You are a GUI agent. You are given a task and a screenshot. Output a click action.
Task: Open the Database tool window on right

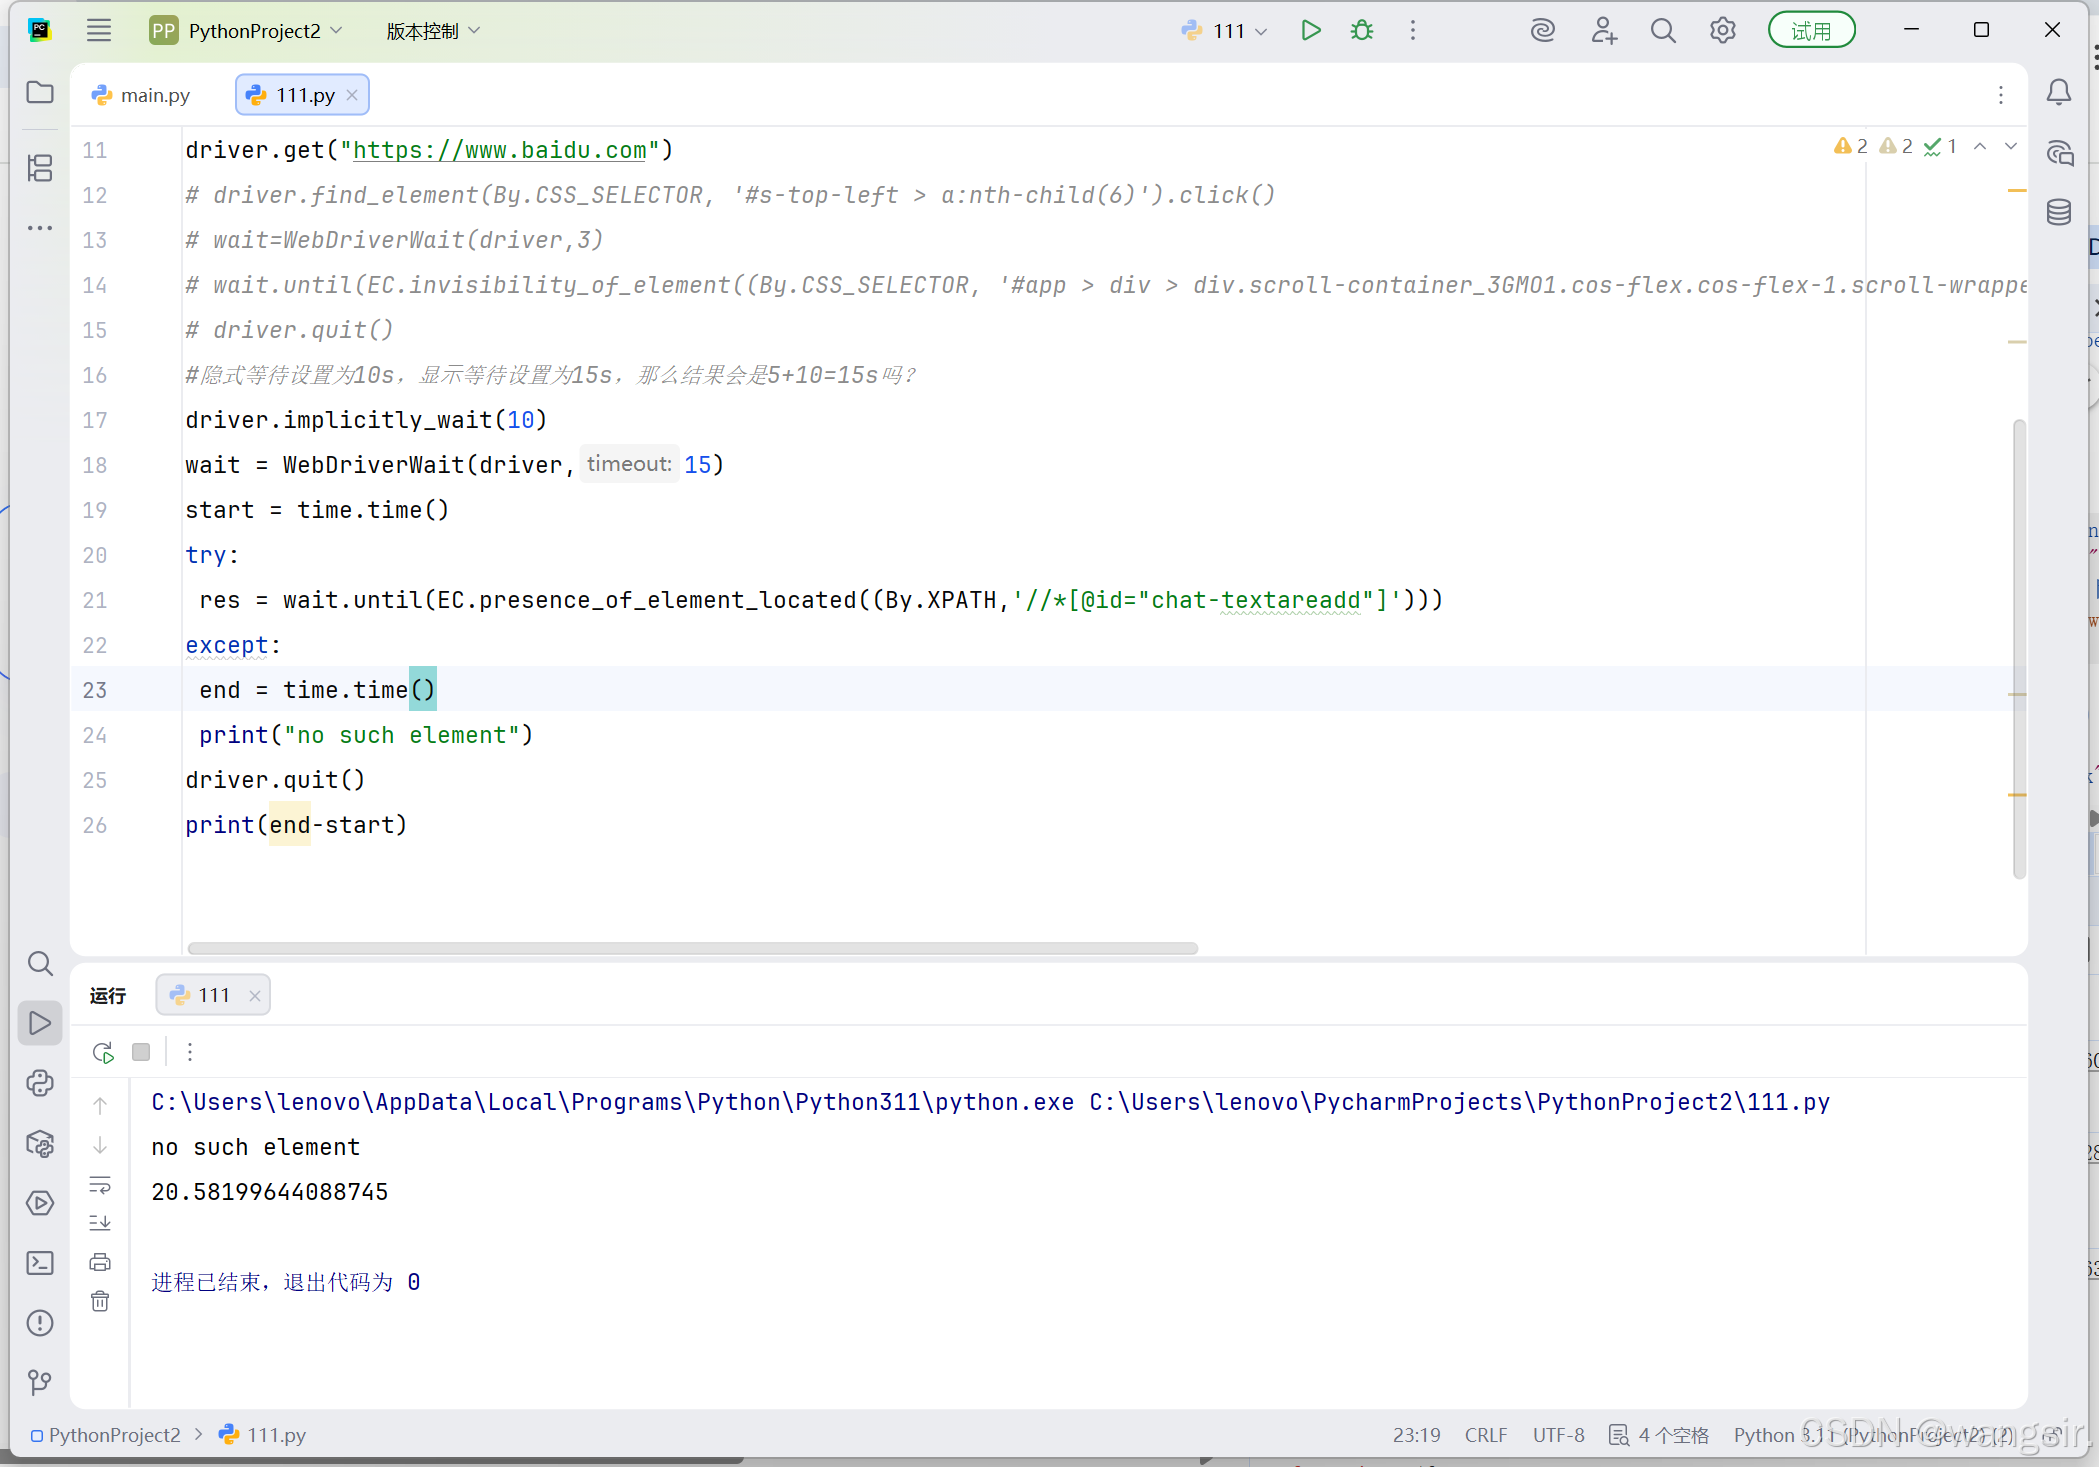[2059, 212]
